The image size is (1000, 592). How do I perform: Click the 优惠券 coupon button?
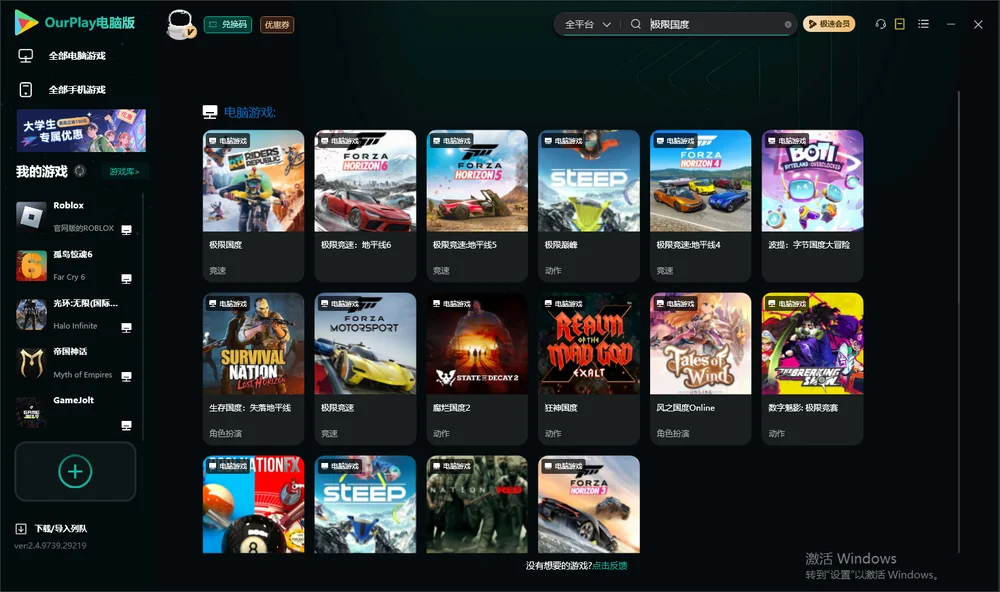277,24
